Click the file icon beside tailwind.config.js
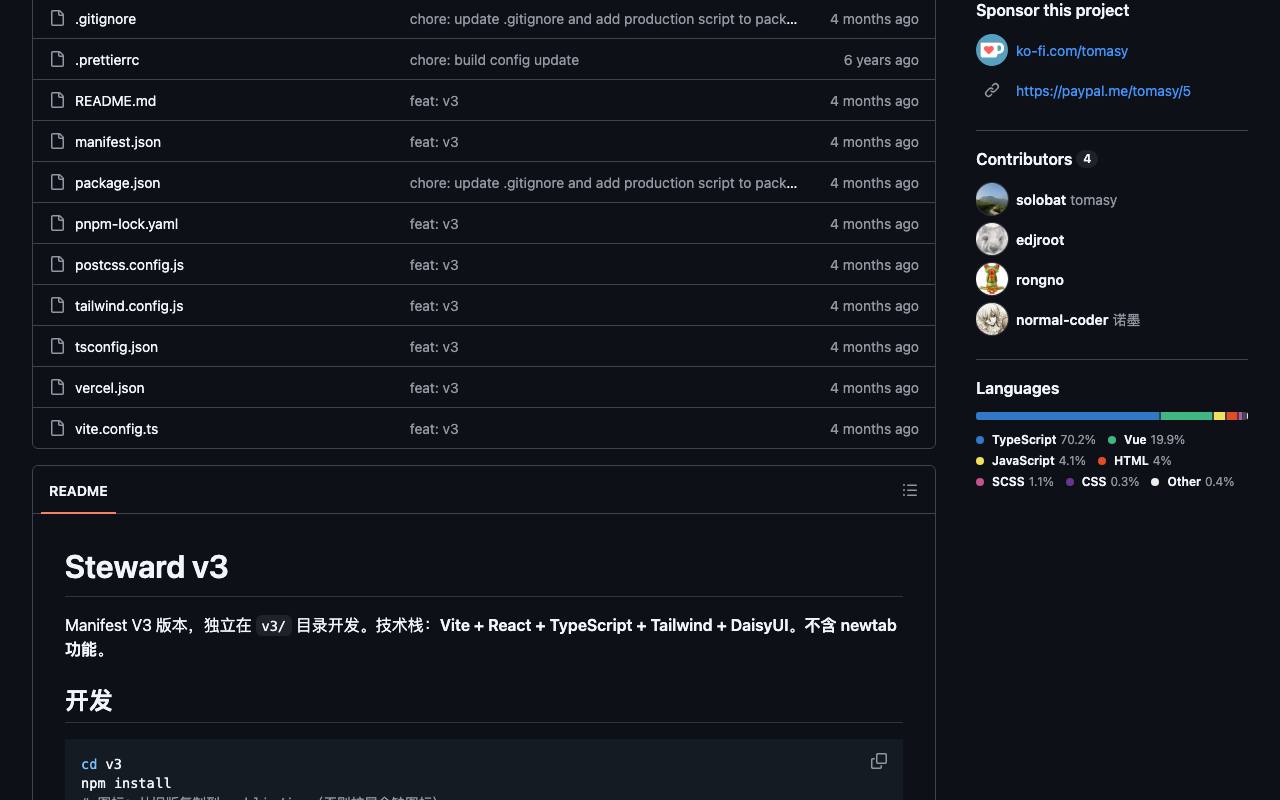 tap(57, 305)
